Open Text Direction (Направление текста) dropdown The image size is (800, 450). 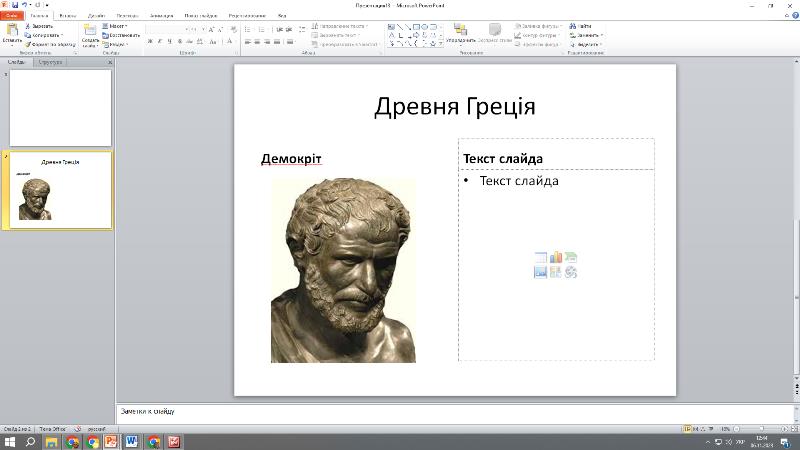pyautogui.click(x=340, y=26)
